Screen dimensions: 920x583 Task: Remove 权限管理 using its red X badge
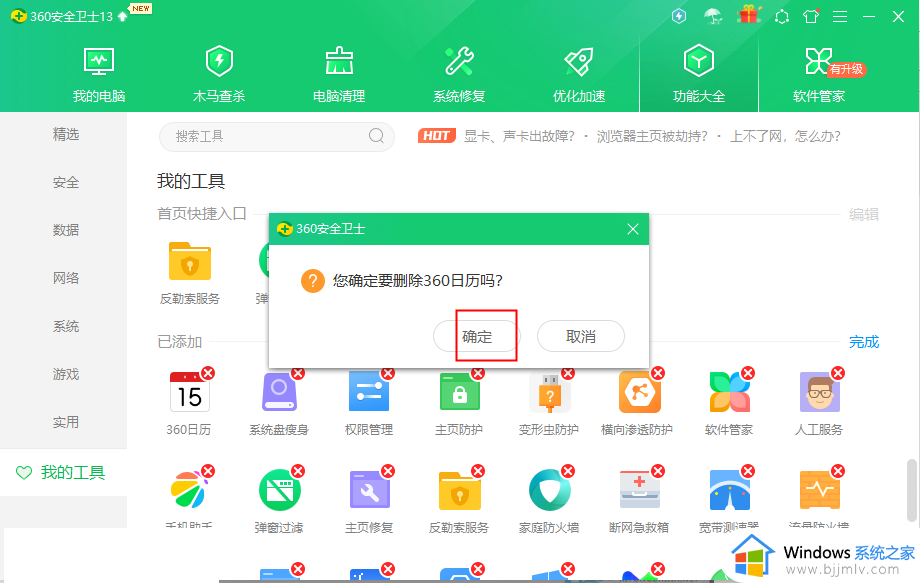[388, 373]
